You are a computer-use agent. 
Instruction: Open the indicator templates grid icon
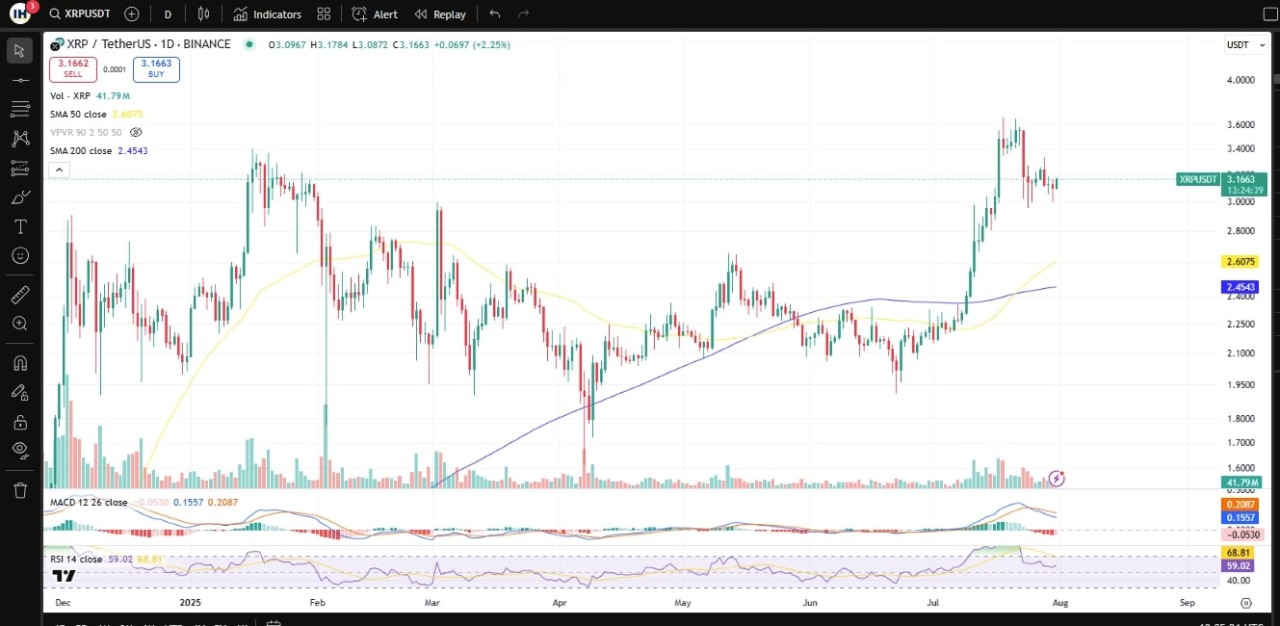point(324,14)
